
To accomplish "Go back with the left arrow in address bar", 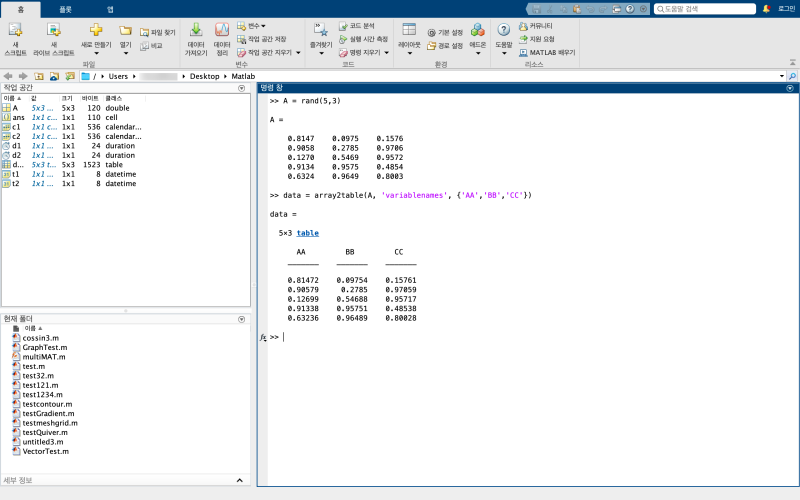I will [x=8, y=76].
